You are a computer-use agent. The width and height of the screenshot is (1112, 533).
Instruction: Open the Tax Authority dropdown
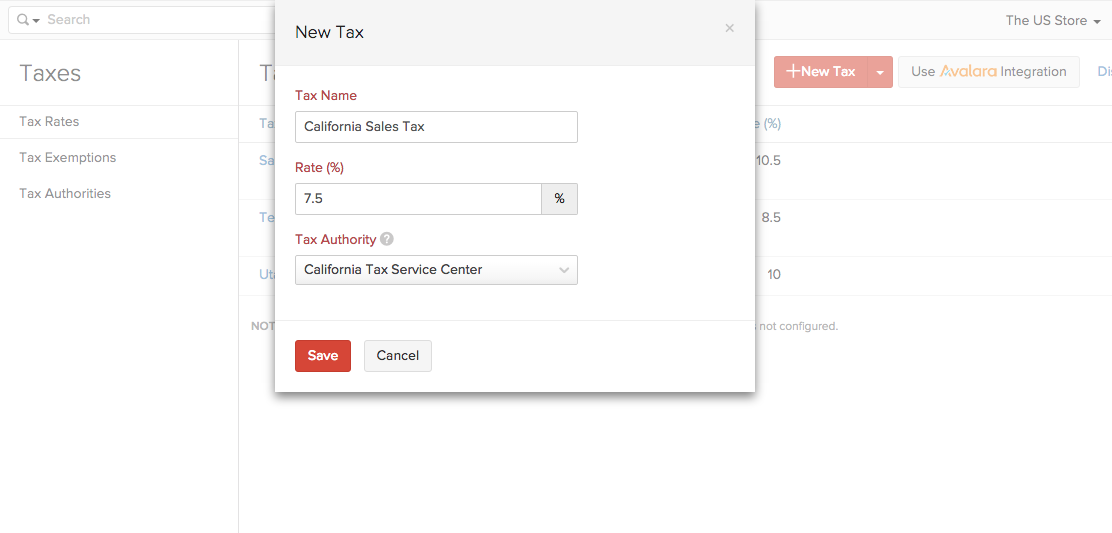(x=436, y=270)
